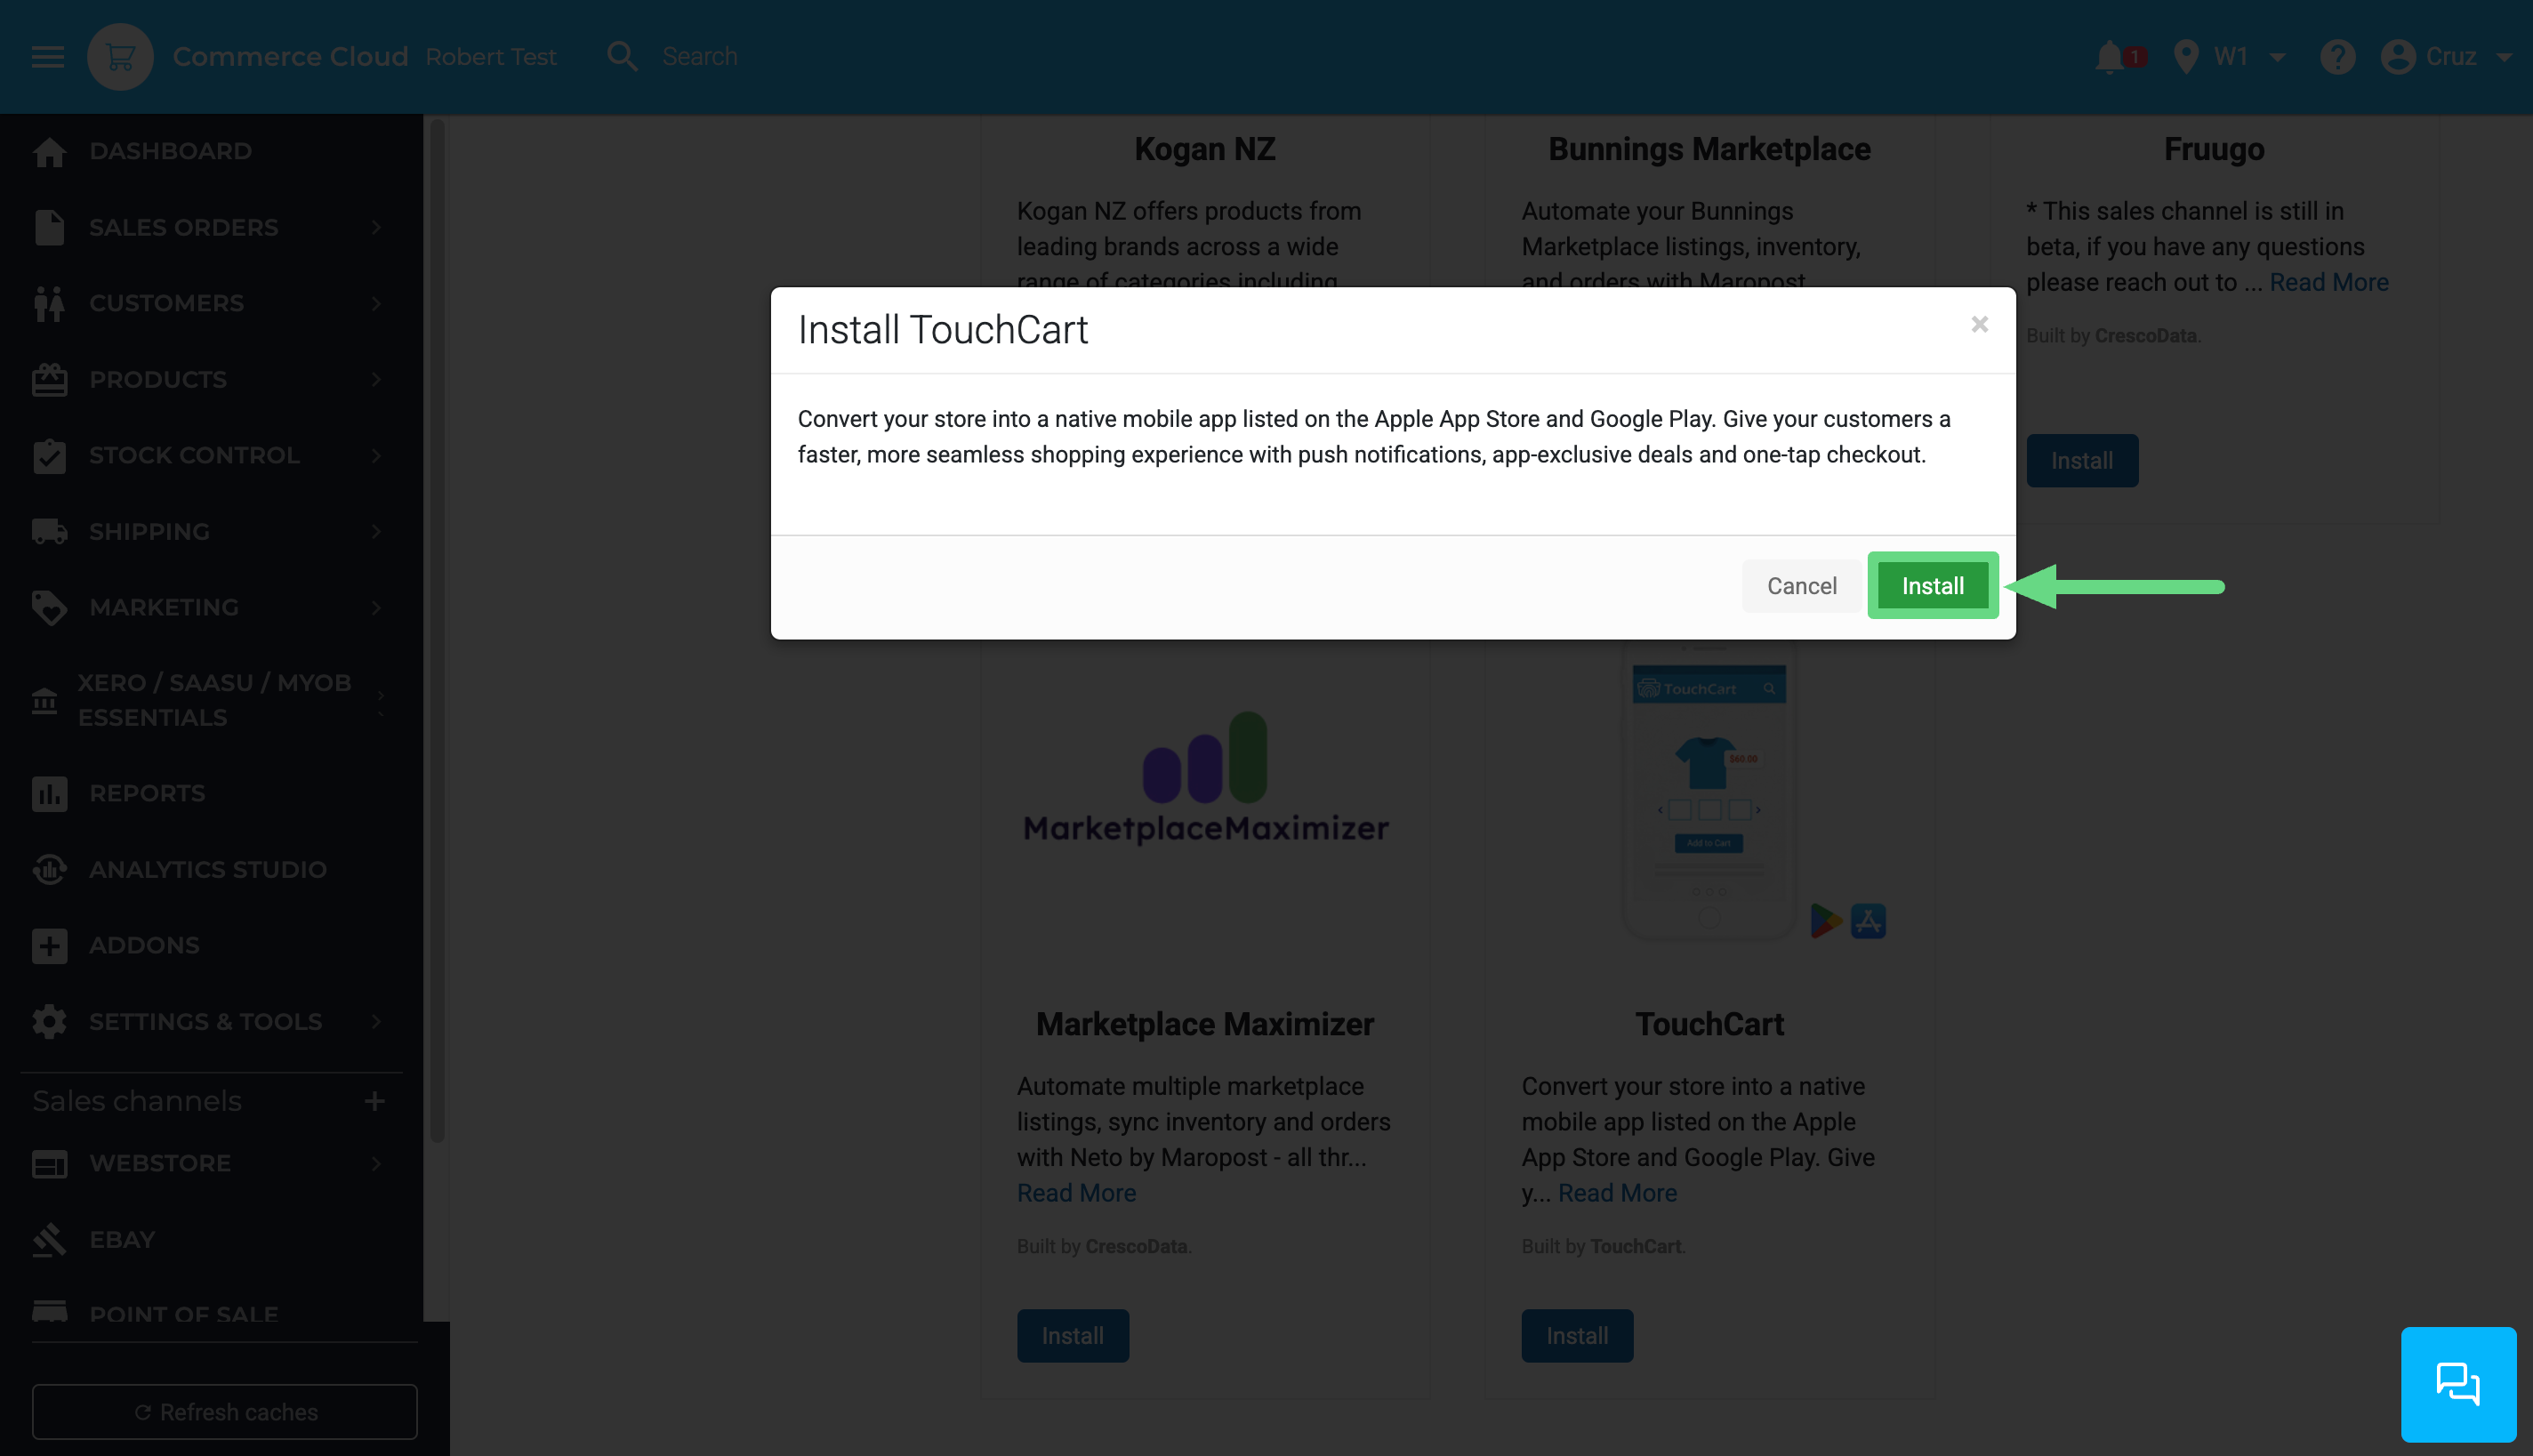
Task: Close the Install TouchCart dialog
Action: point(1979,324)
